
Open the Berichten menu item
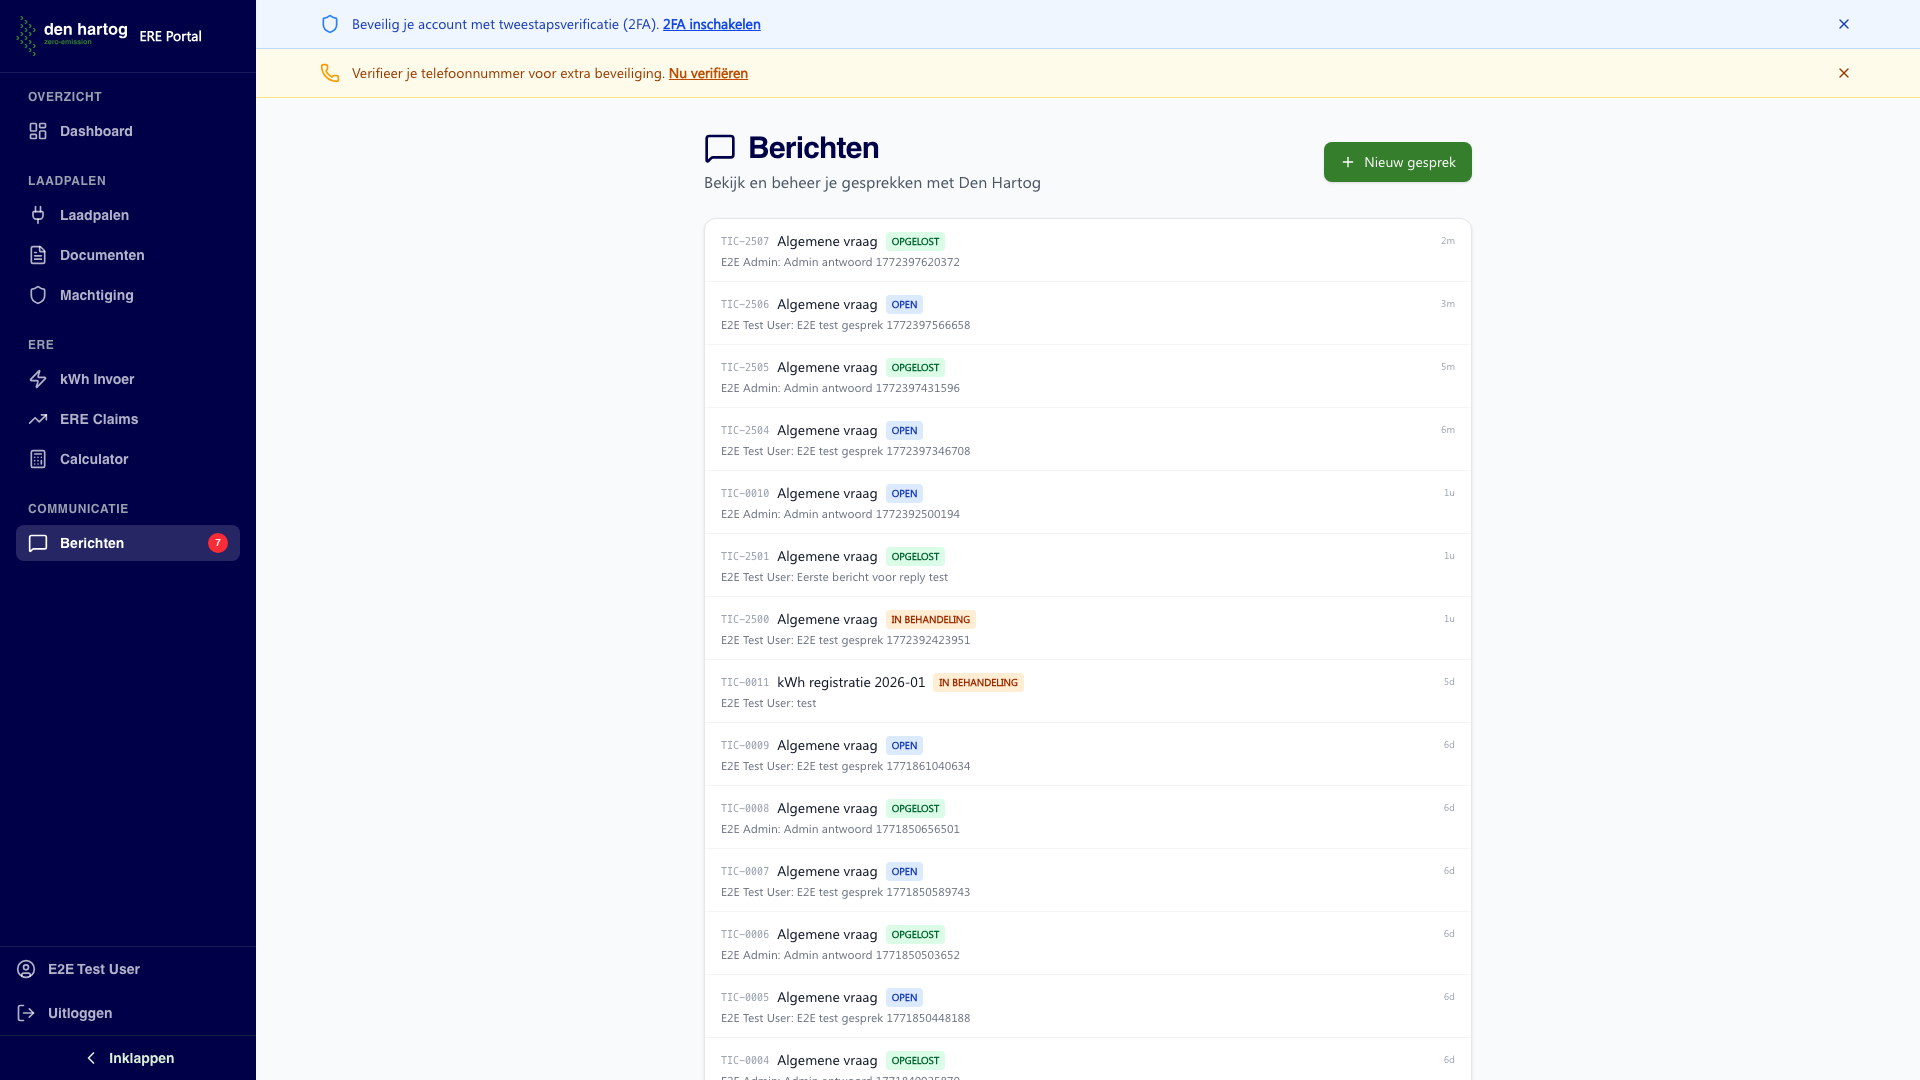pyautogui.click(x=92, y=543)
